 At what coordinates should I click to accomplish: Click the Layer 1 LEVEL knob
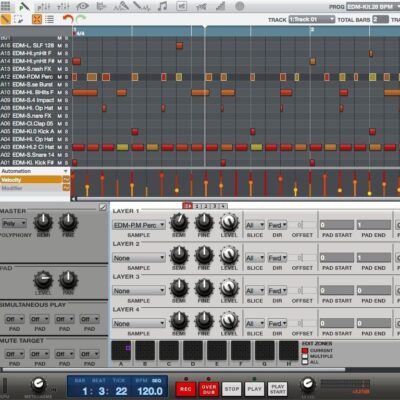click(x=229, y=223)
